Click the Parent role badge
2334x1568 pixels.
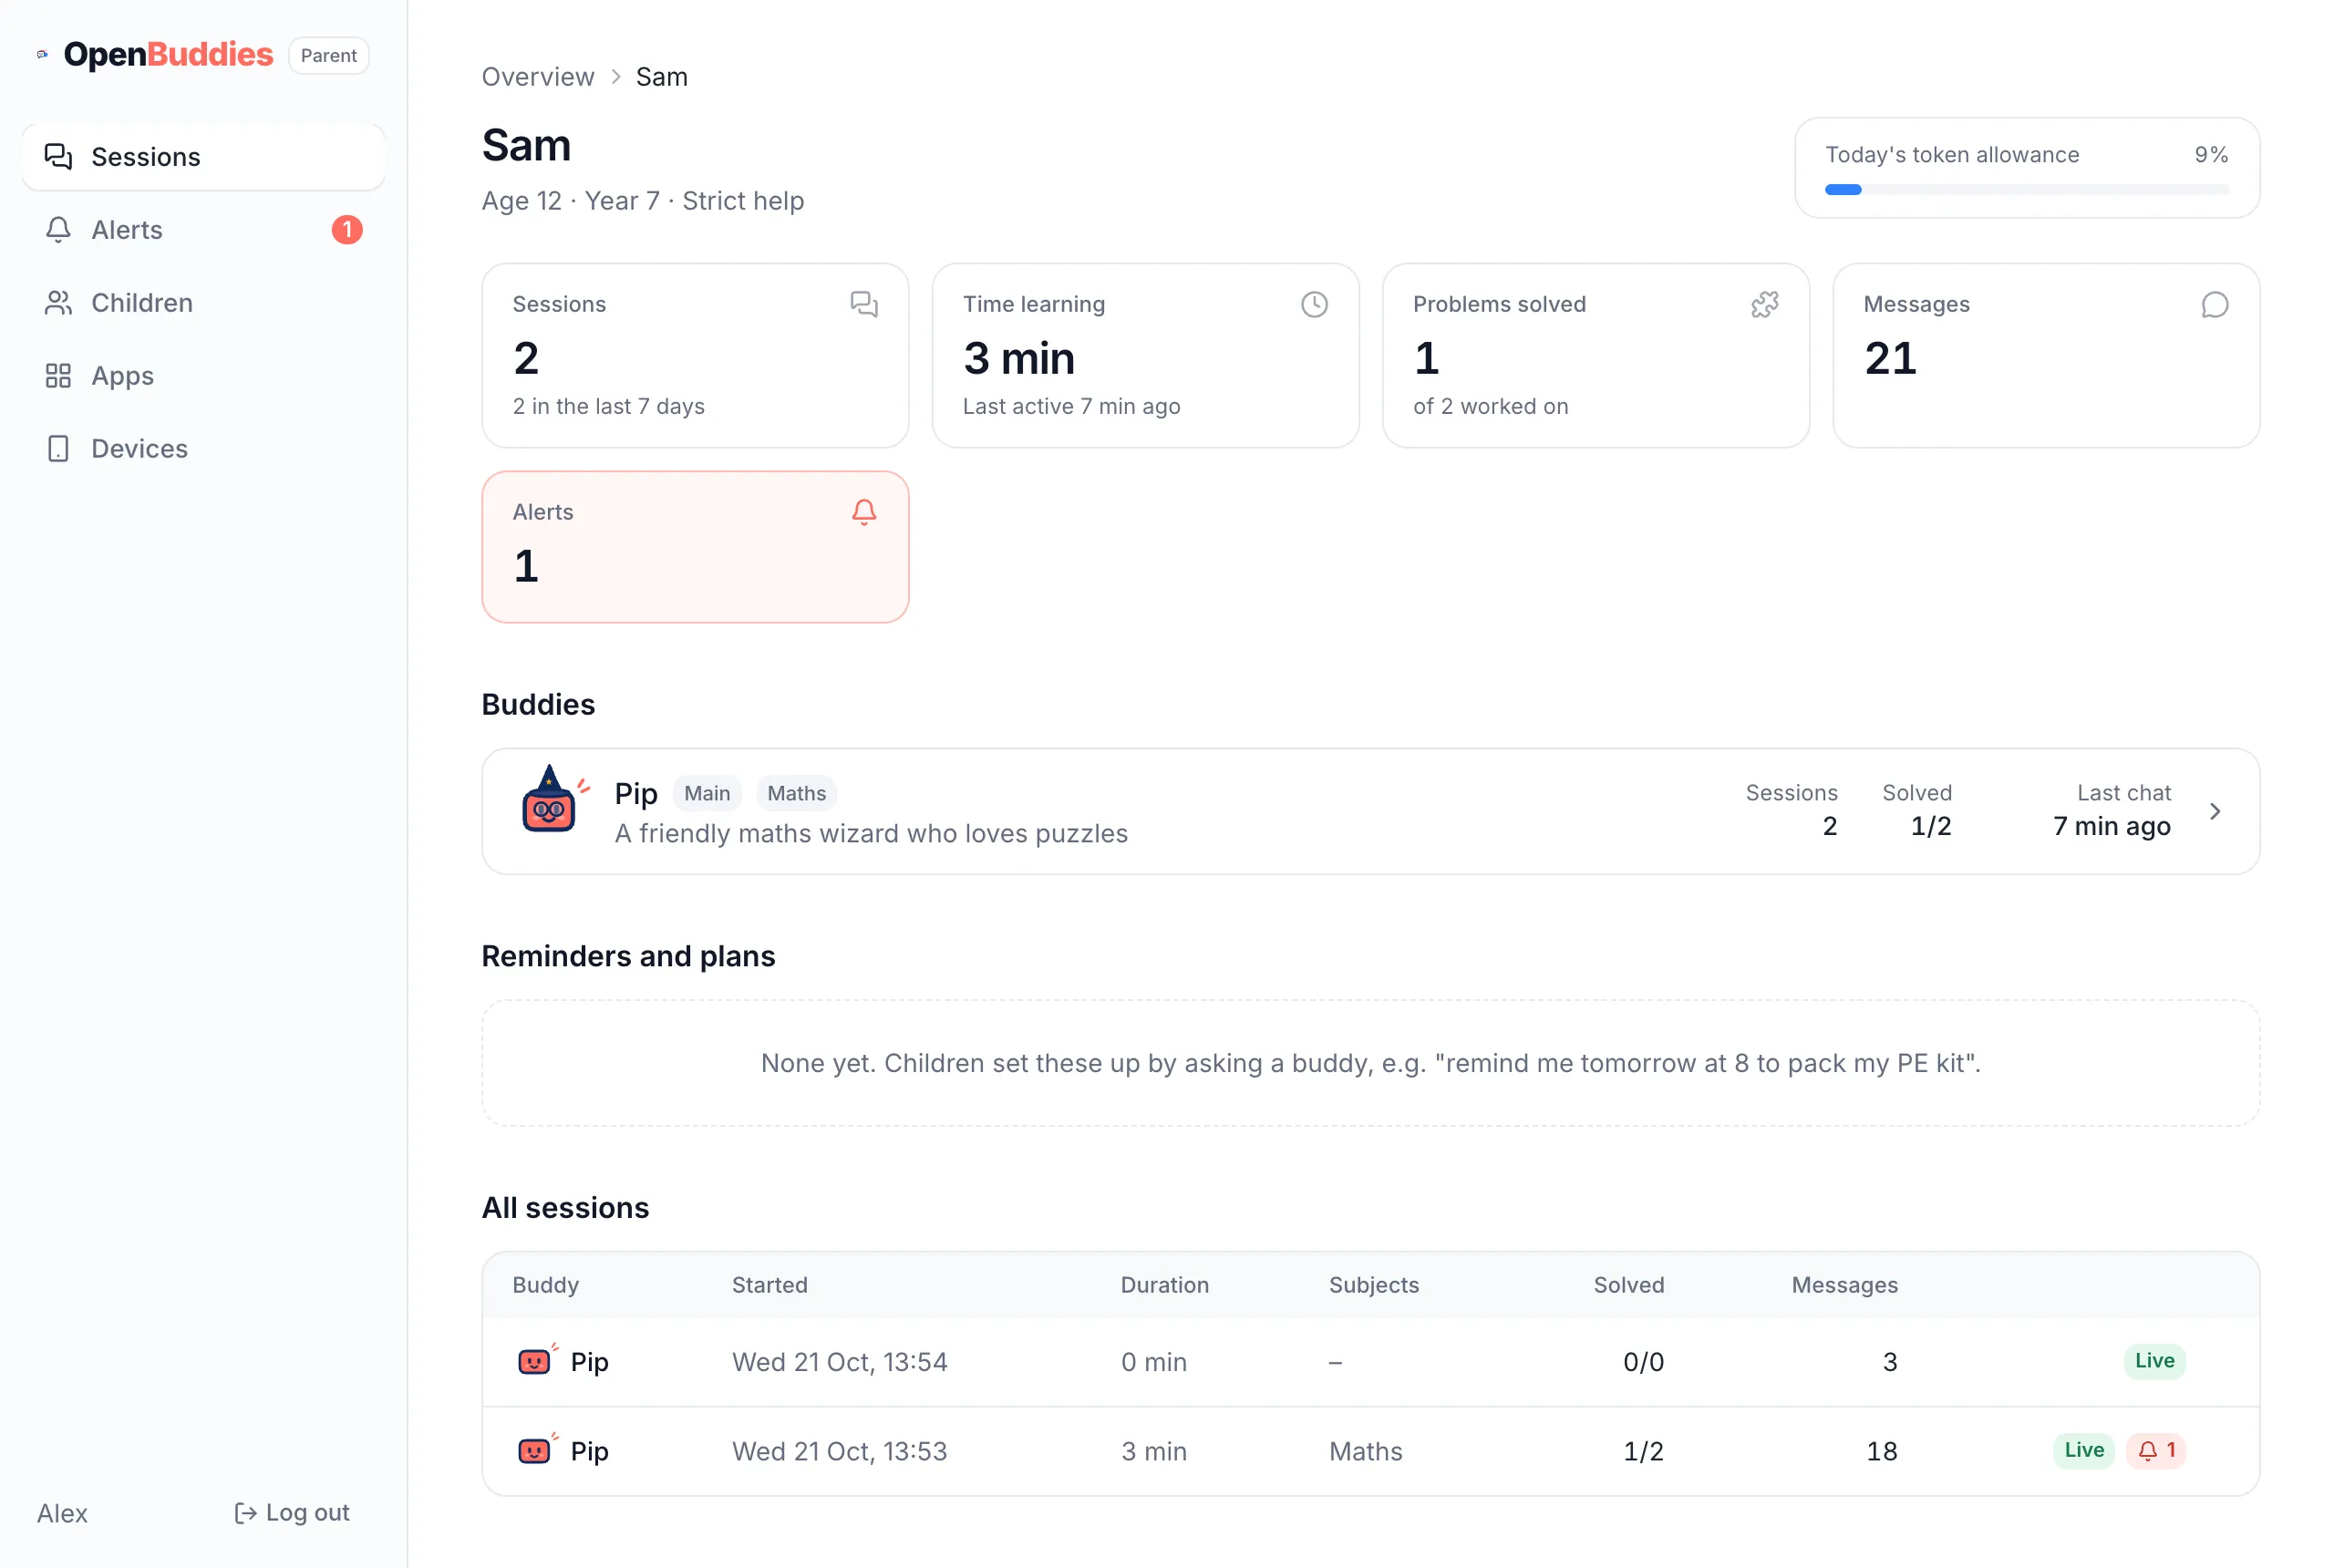click(329, 55)
